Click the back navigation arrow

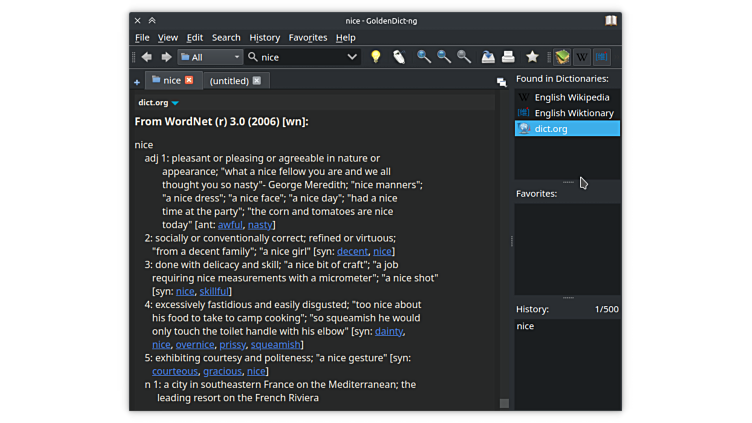point(147,57)
